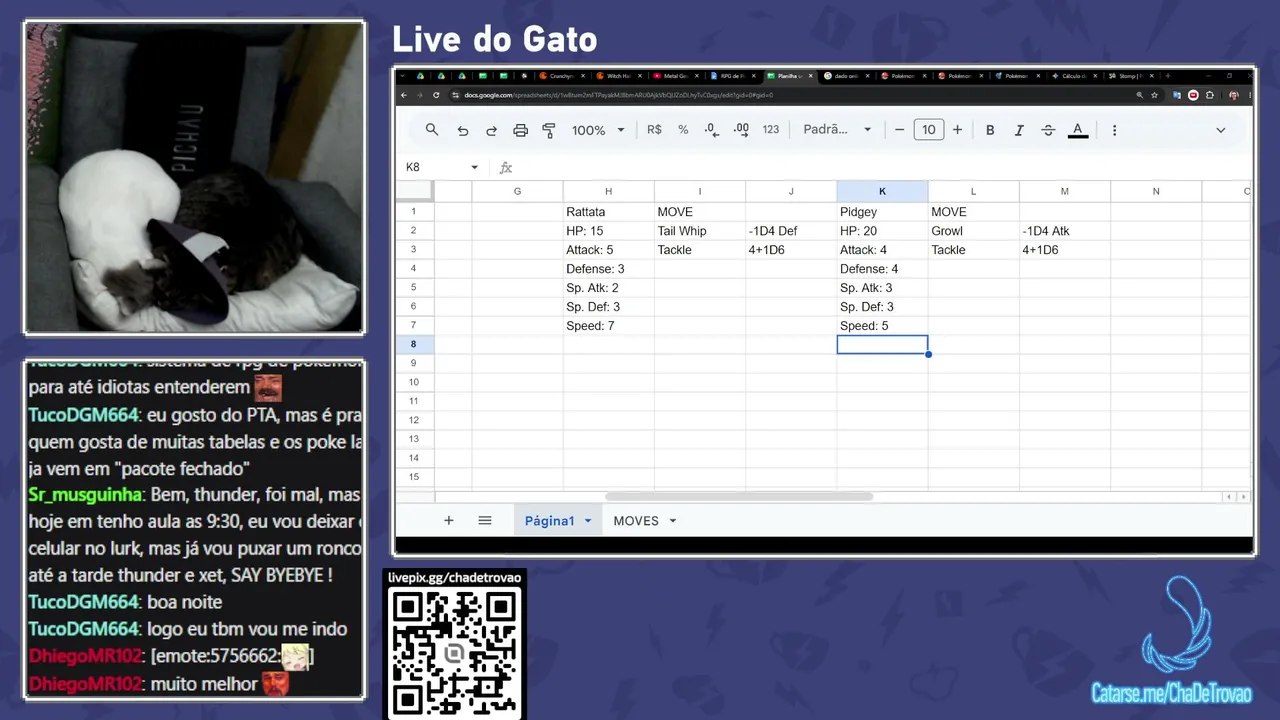Select the Tail Whip cell
1280x720 pixels.
(700, 231)
